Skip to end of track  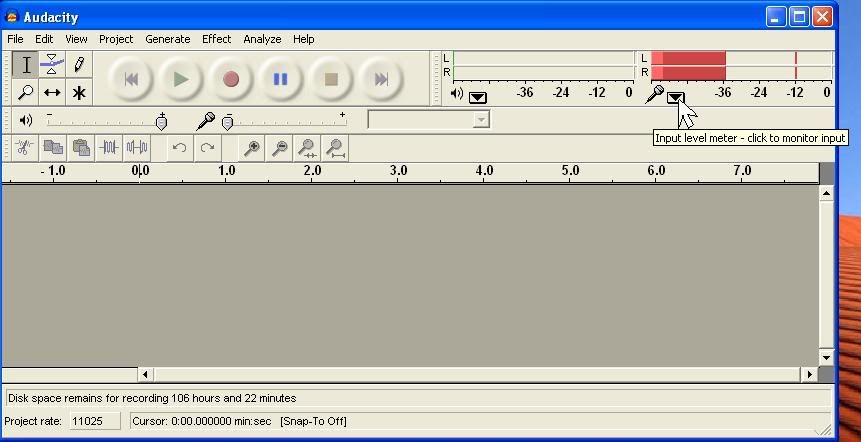click(381, 80)
